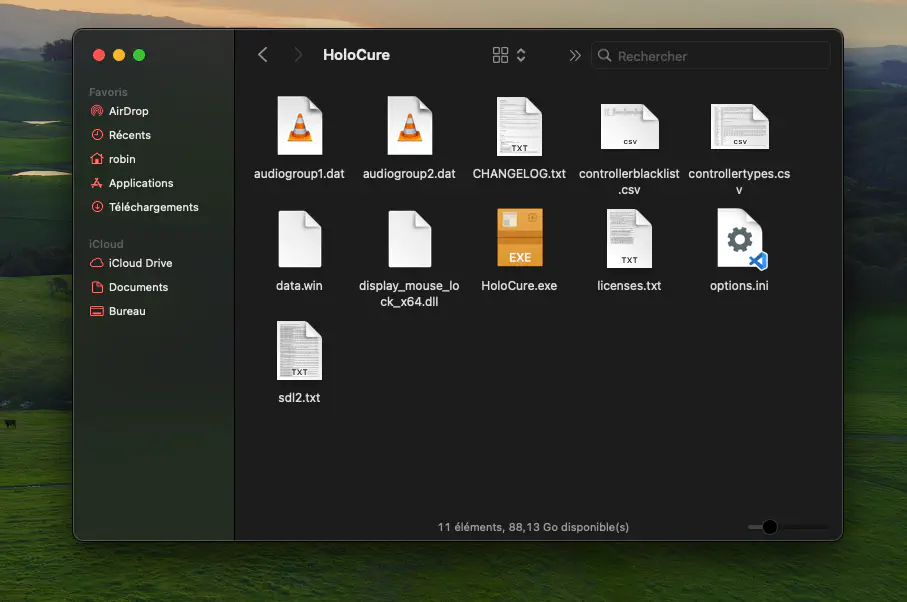Image resolution: width=907 pixels, height=602 pixels.
Task: Select the data.win file icon
Action: [299, 240]
